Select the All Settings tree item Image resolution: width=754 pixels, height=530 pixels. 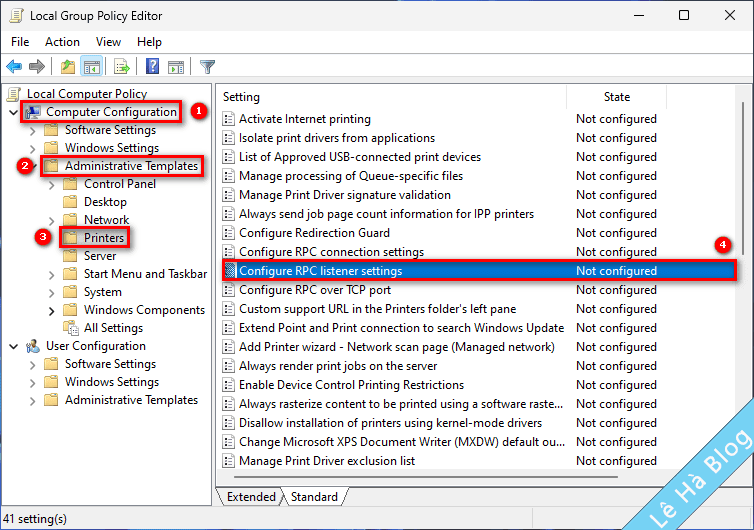point(113,328)
